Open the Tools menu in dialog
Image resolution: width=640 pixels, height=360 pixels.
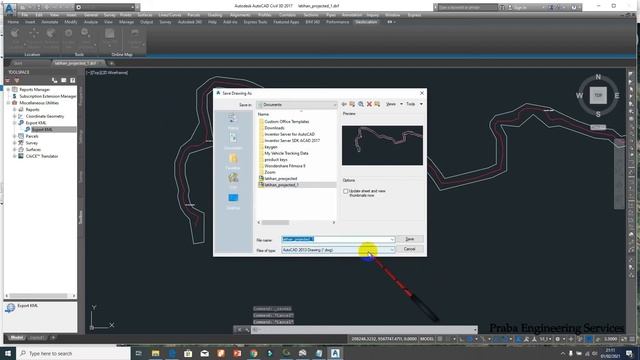pyautogui.click(x=411, y=104)
